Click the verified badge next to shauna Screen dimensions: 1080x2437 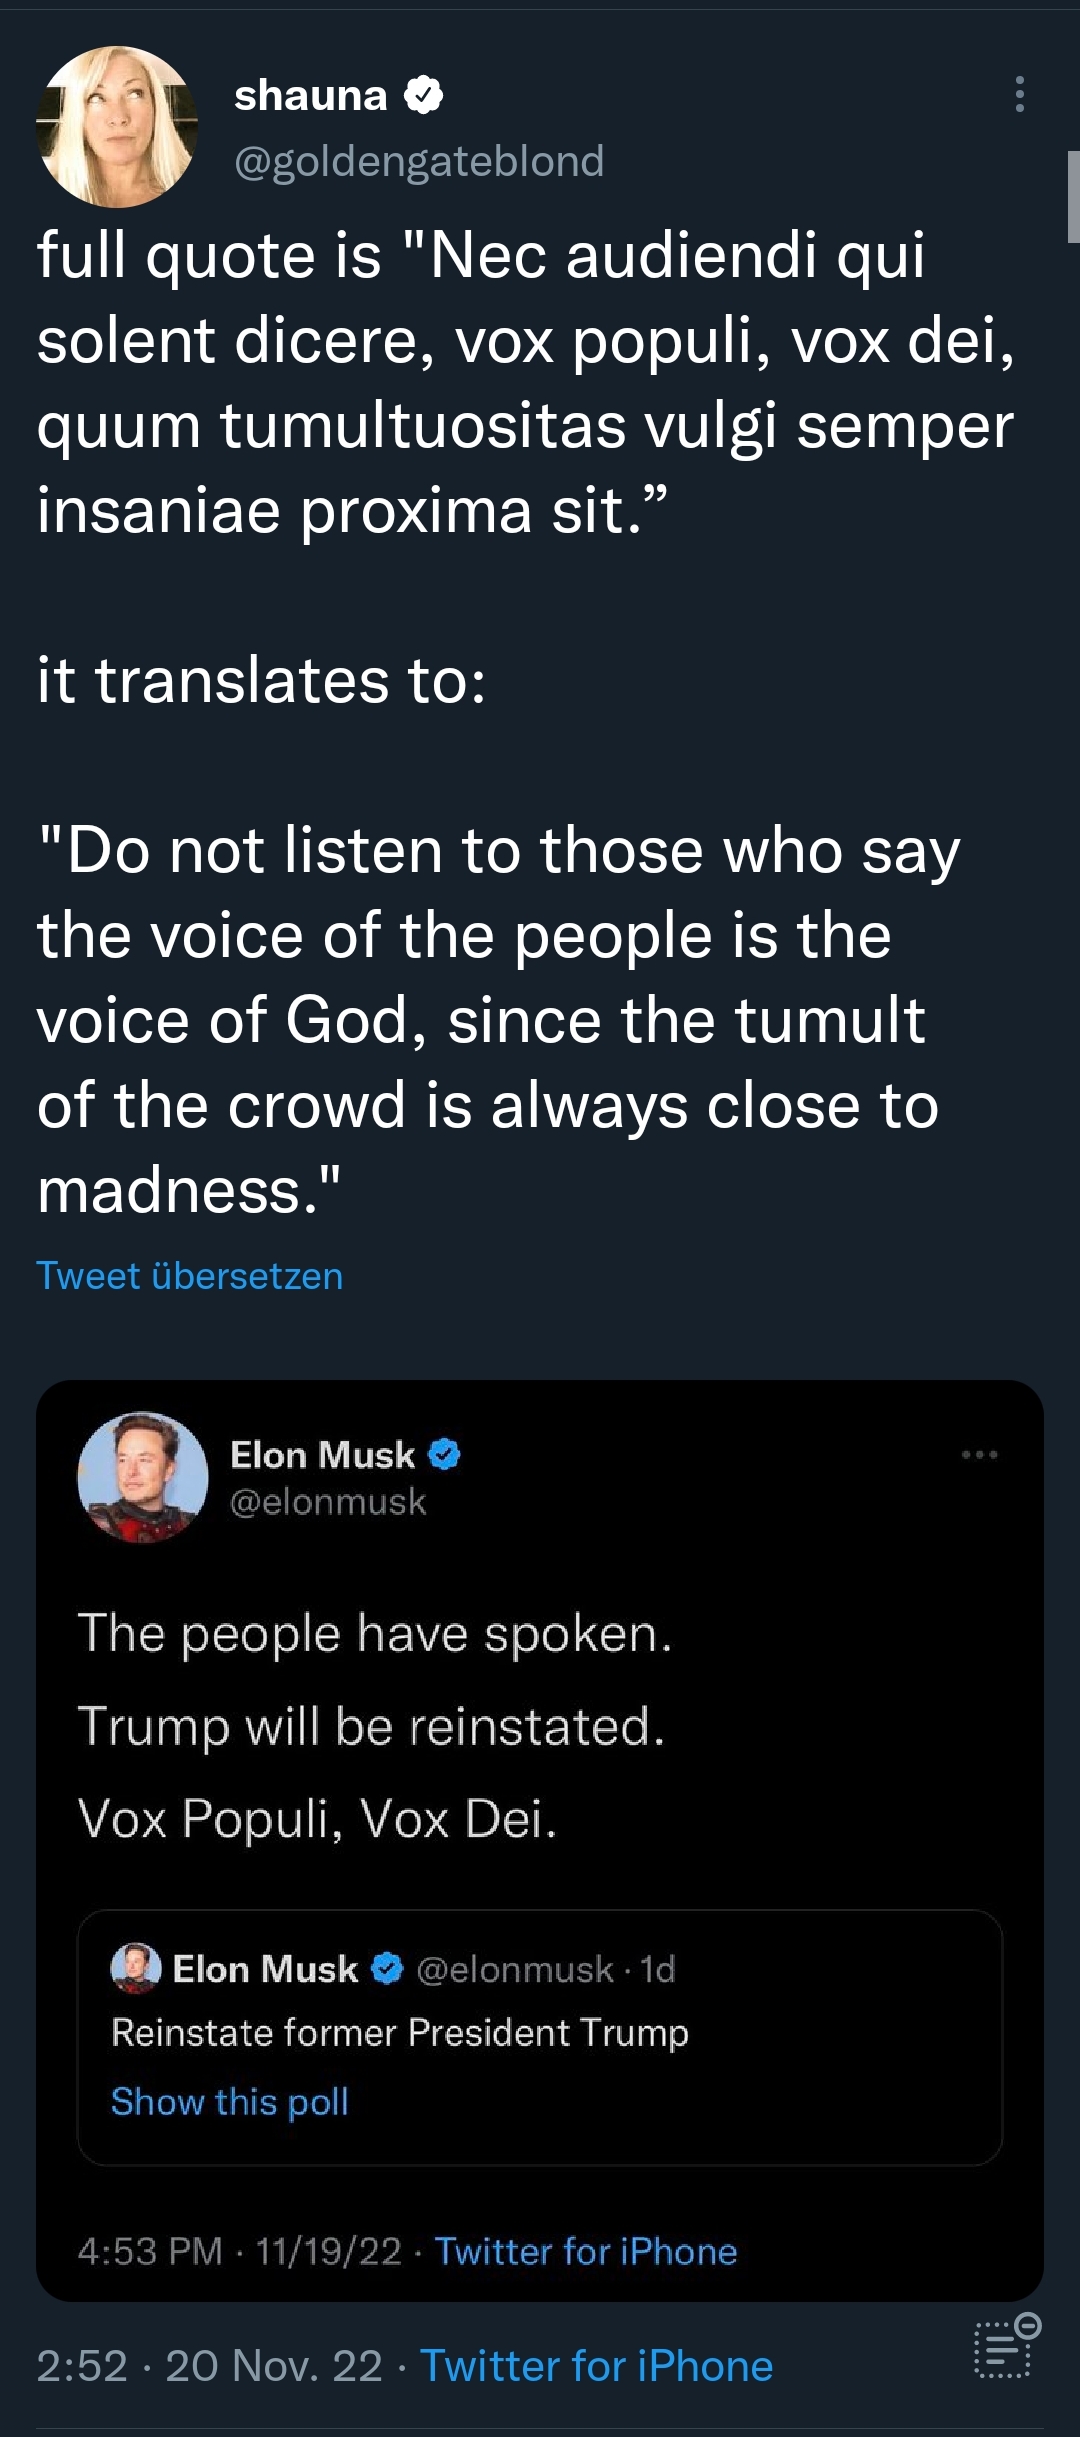tap(423, 96)
